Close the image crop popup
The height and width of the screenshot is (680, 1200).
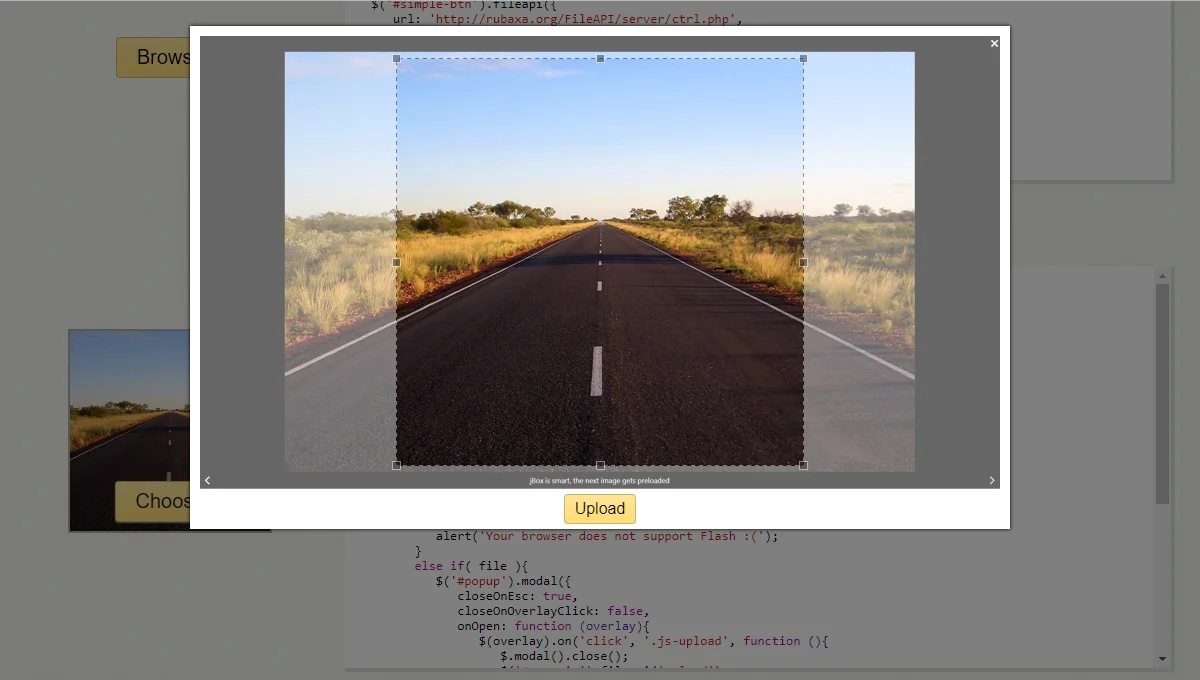click(994, 43)
